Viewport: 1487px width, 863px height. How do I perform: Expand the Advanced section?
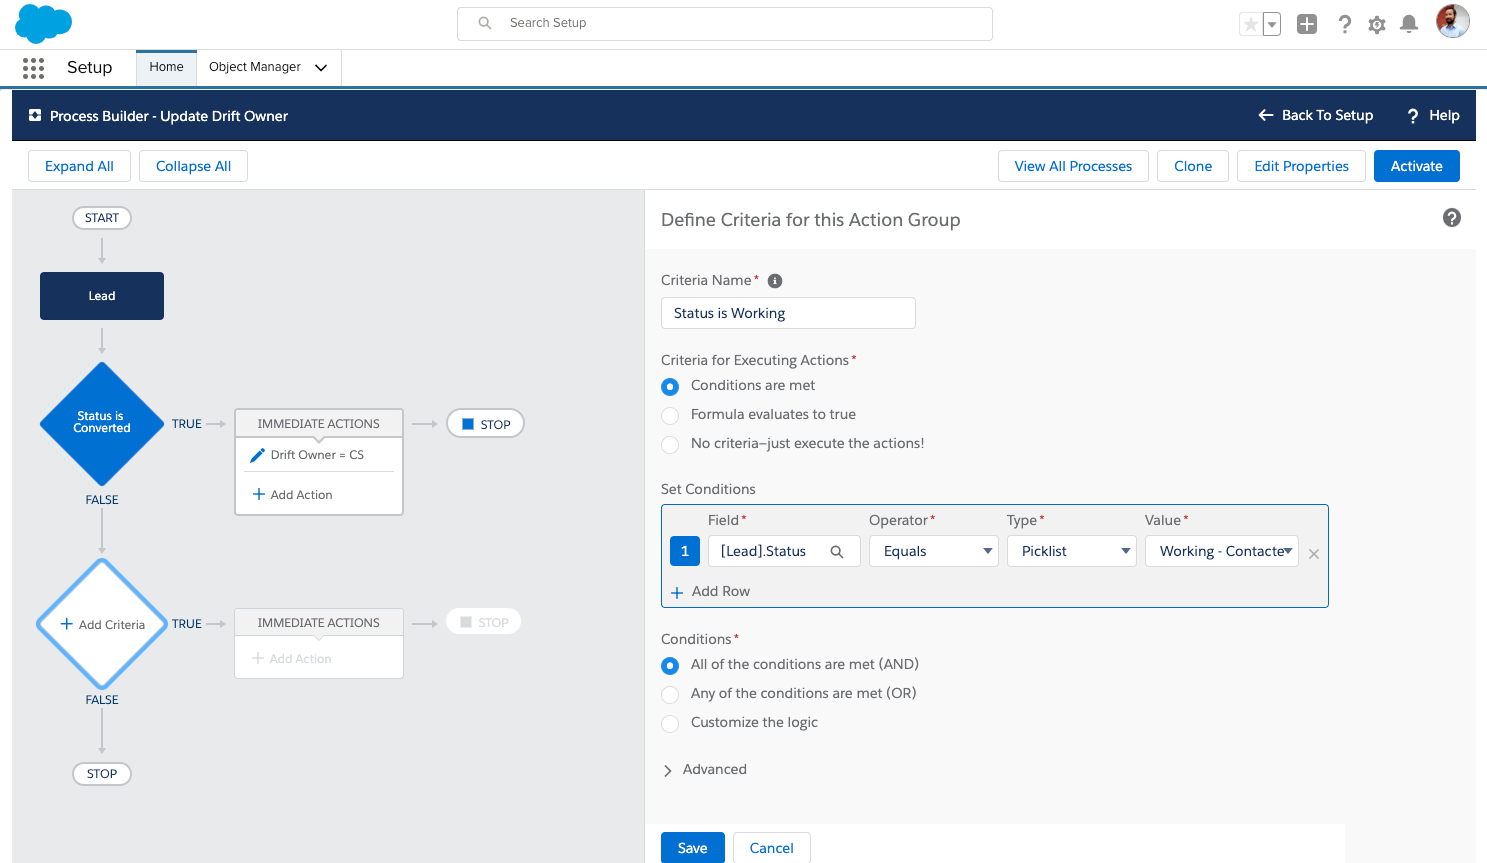(x=705, y=770)
